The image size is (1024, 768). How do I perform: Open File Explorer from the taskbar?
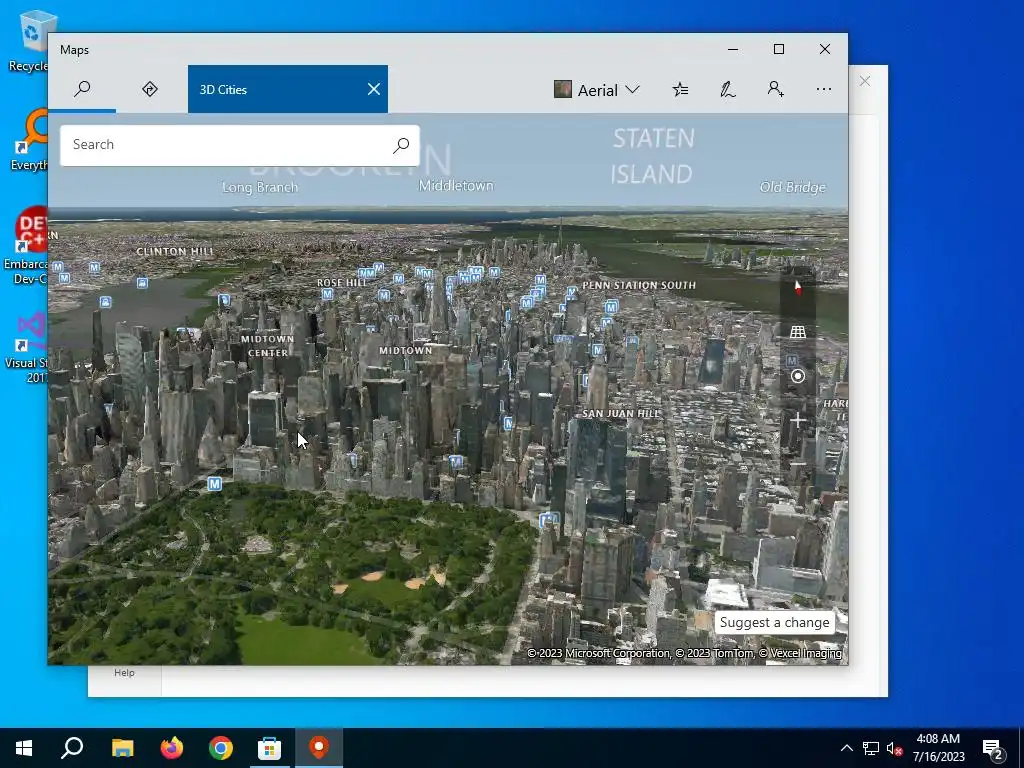[122, 748]
